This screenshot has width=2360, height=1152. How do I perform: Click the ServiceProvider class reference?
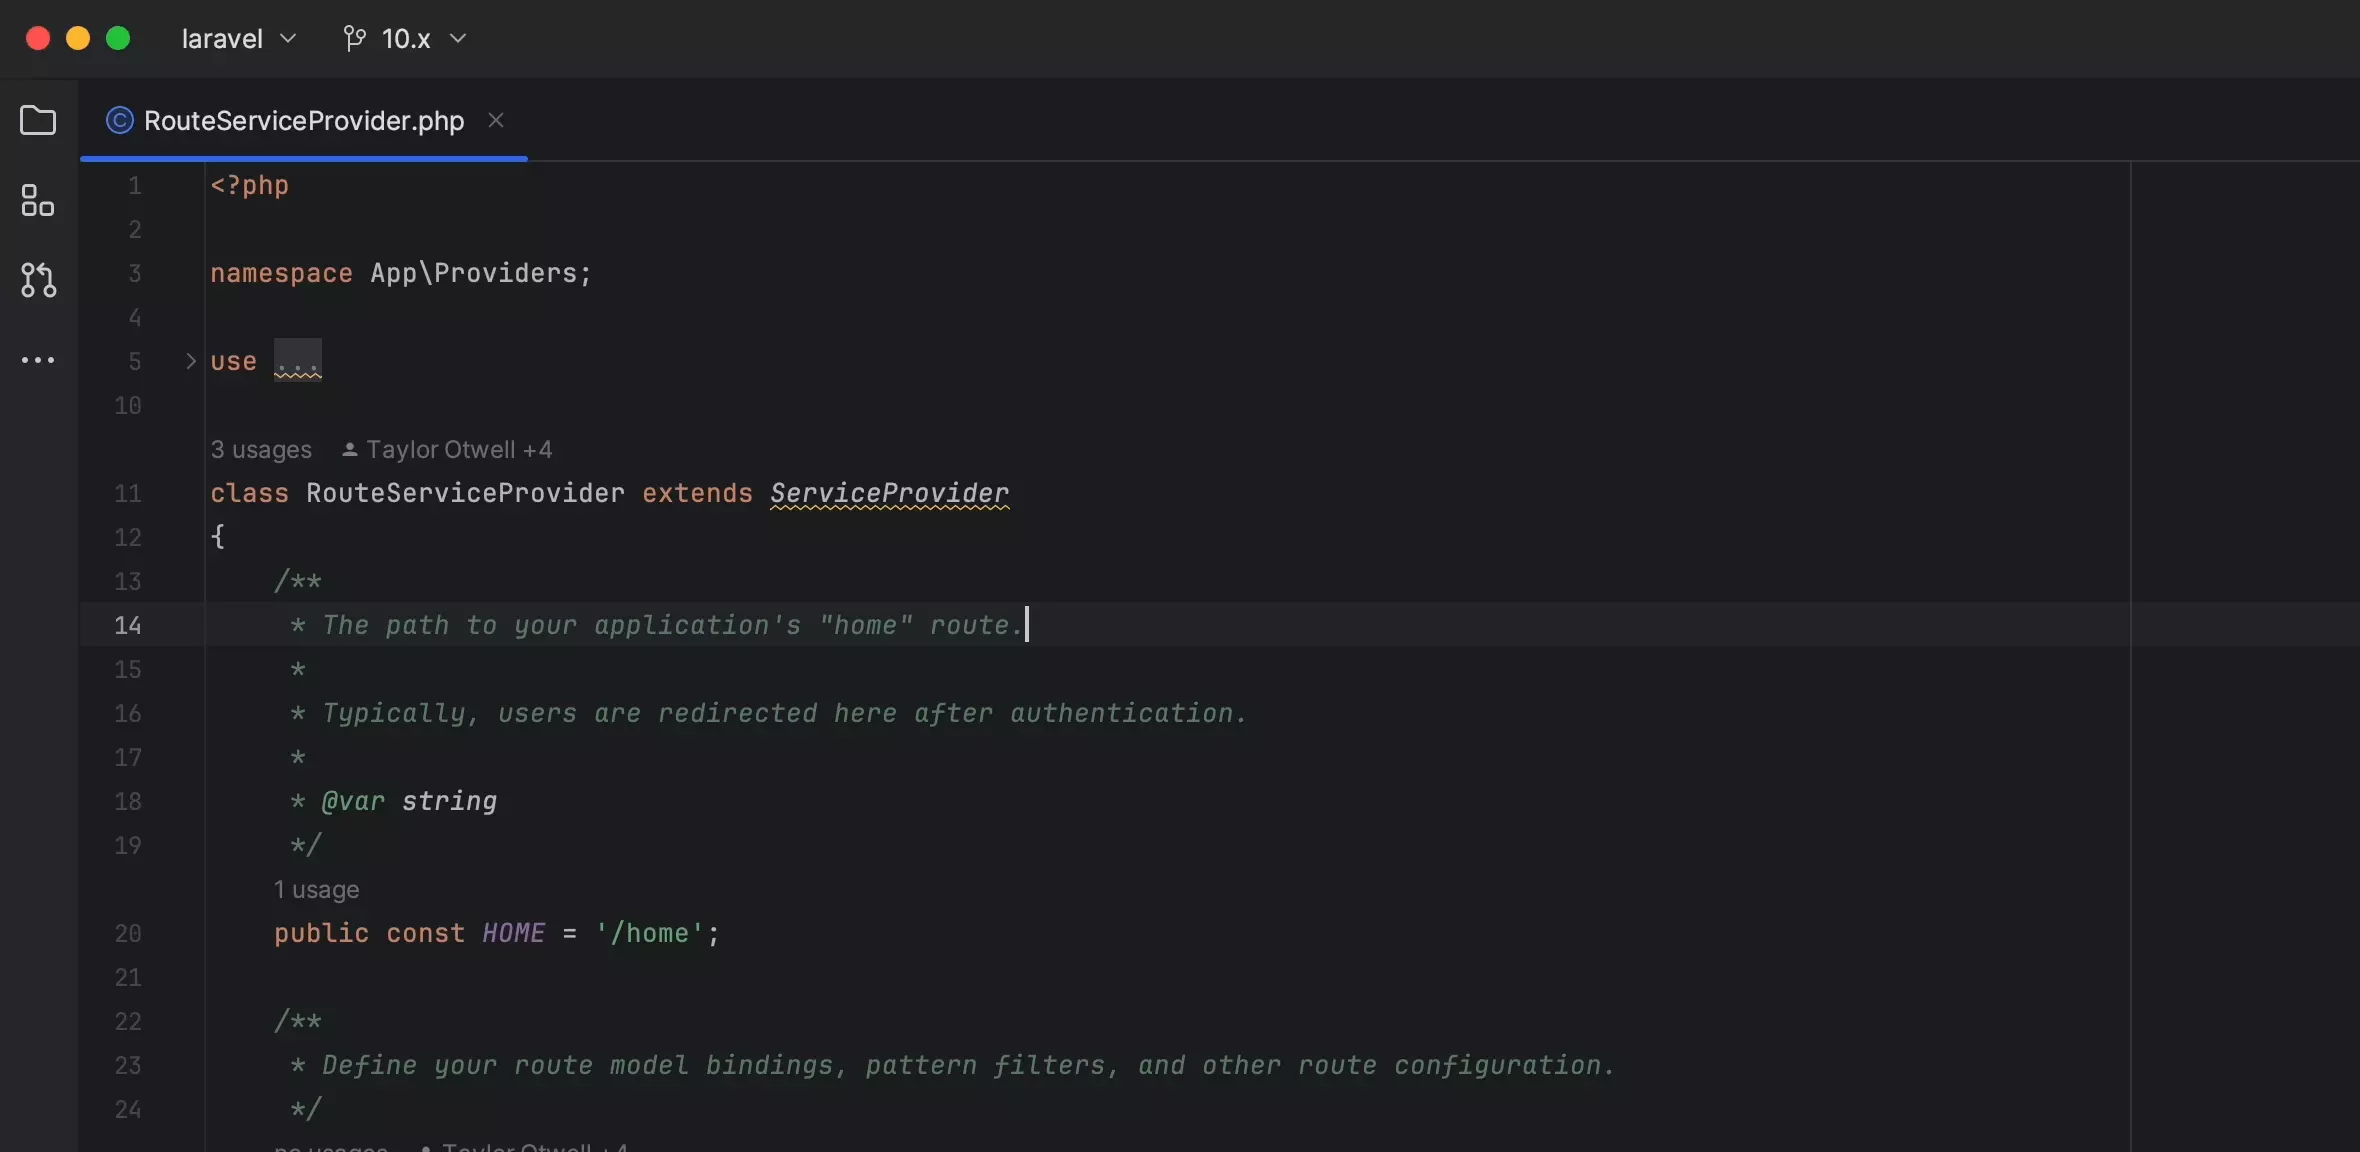[889, 494]
